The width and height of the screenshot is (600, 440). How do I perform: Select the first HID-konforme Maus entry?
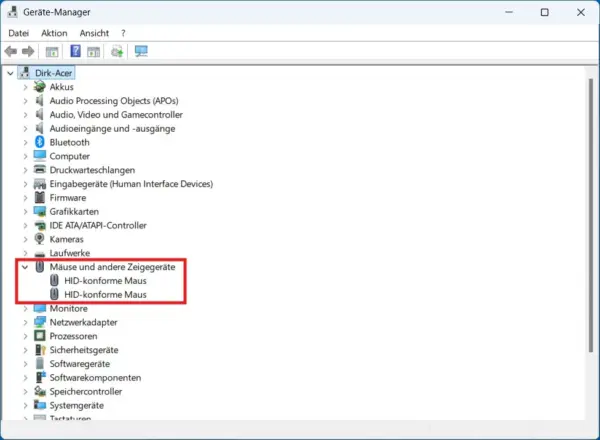(105, 281)
